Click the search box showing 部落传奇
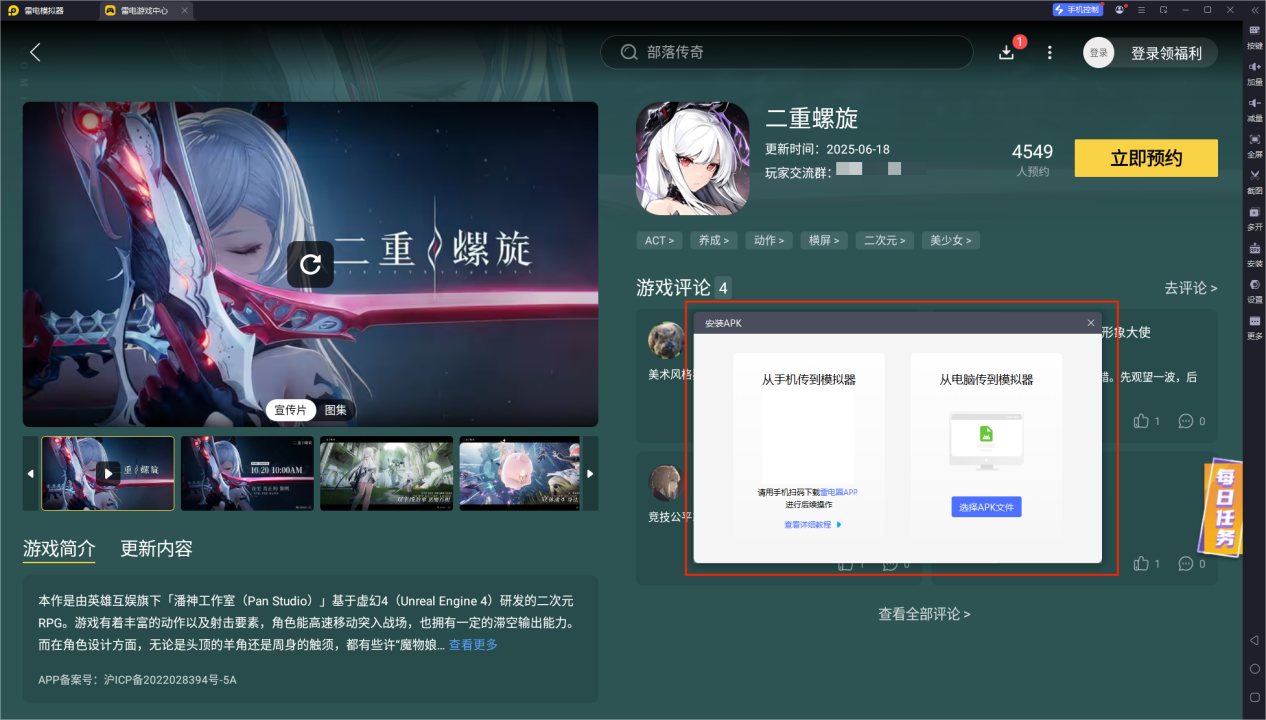1266x720 pixels. 786,52
